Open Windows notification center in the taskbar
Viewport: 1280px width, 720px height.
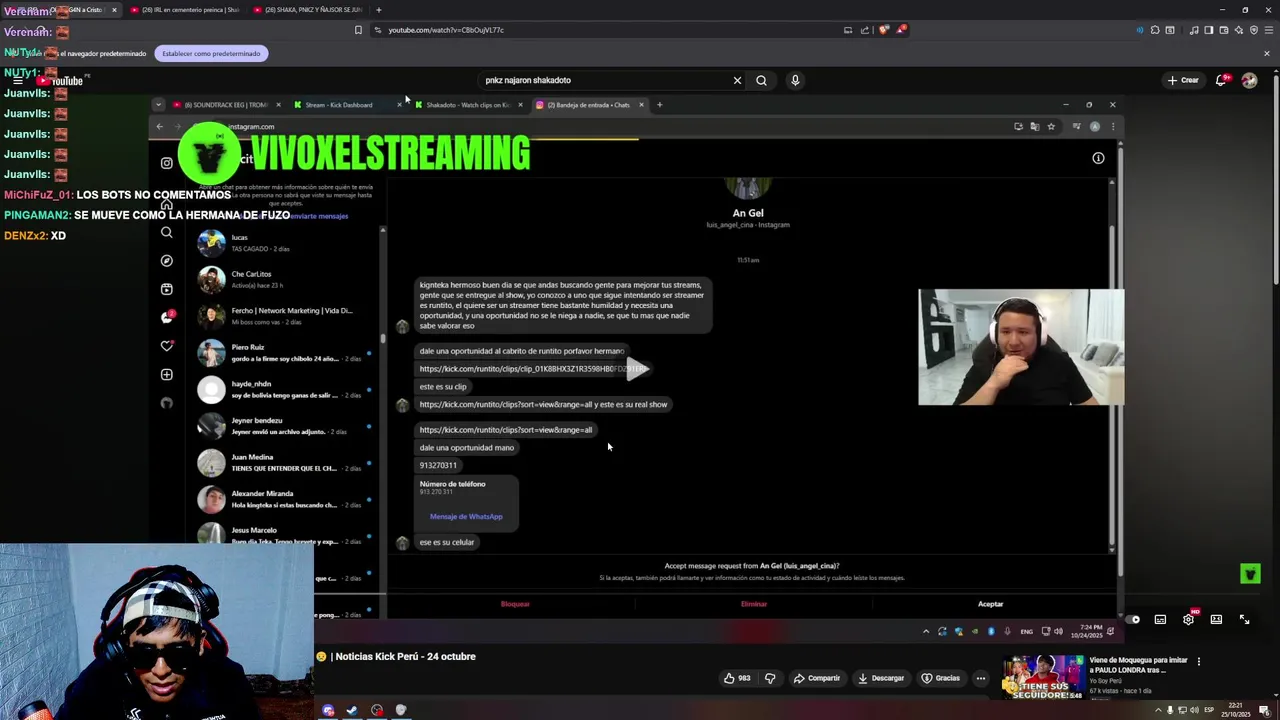pos(1264,710)
